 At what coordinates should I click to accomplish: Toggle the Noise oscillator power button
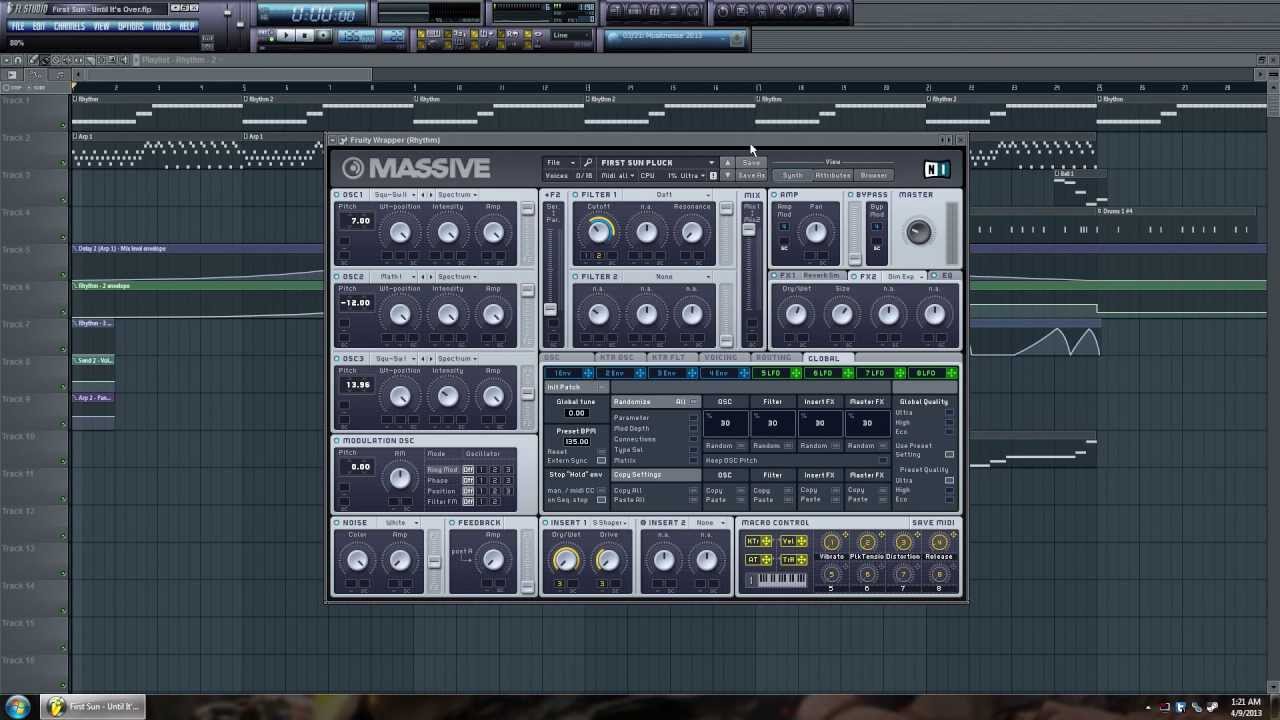coord(338,522)
